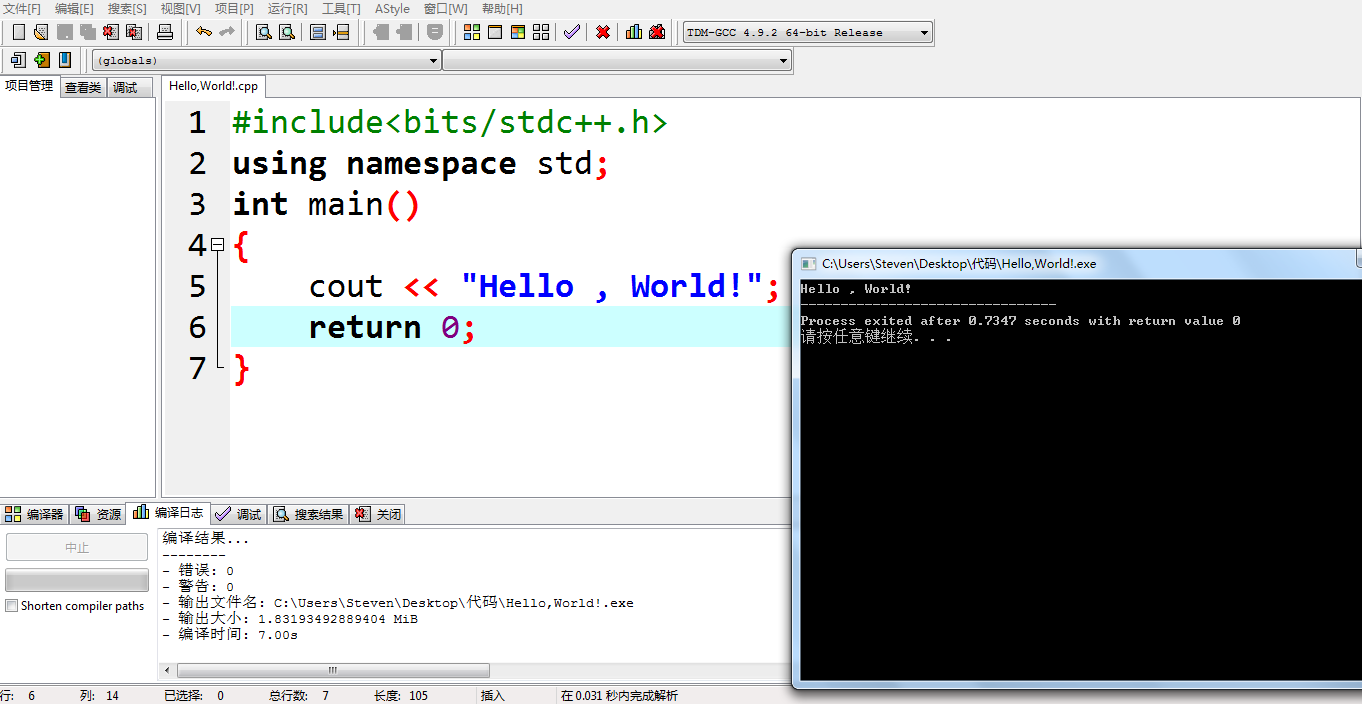The image size is (1362, 704).
Task: Select the 编译日志 bottom tab
Action: (x=168, y=512)
